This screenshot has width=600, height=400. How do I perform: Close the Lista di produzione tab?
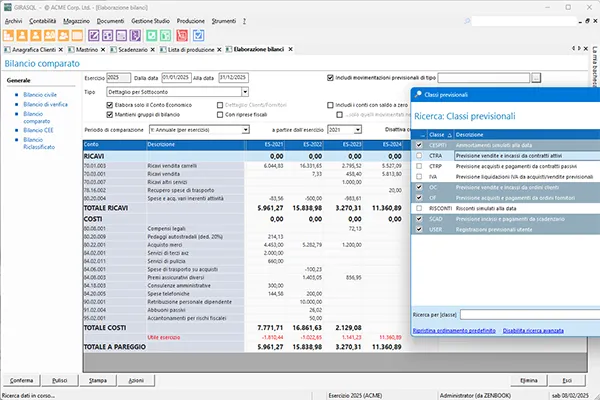[x=219, y=50]
